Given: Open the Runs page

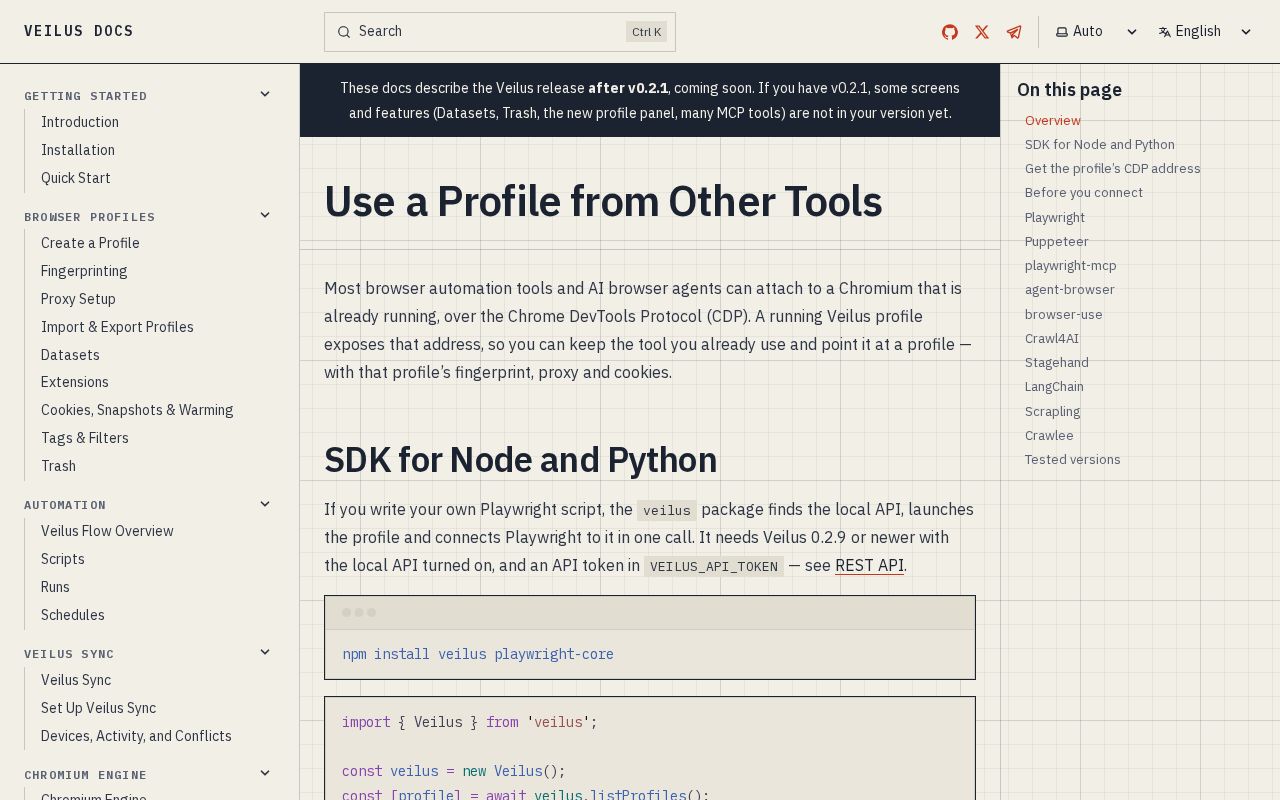Looking at the screenshot, I should [x=55, y=587].
